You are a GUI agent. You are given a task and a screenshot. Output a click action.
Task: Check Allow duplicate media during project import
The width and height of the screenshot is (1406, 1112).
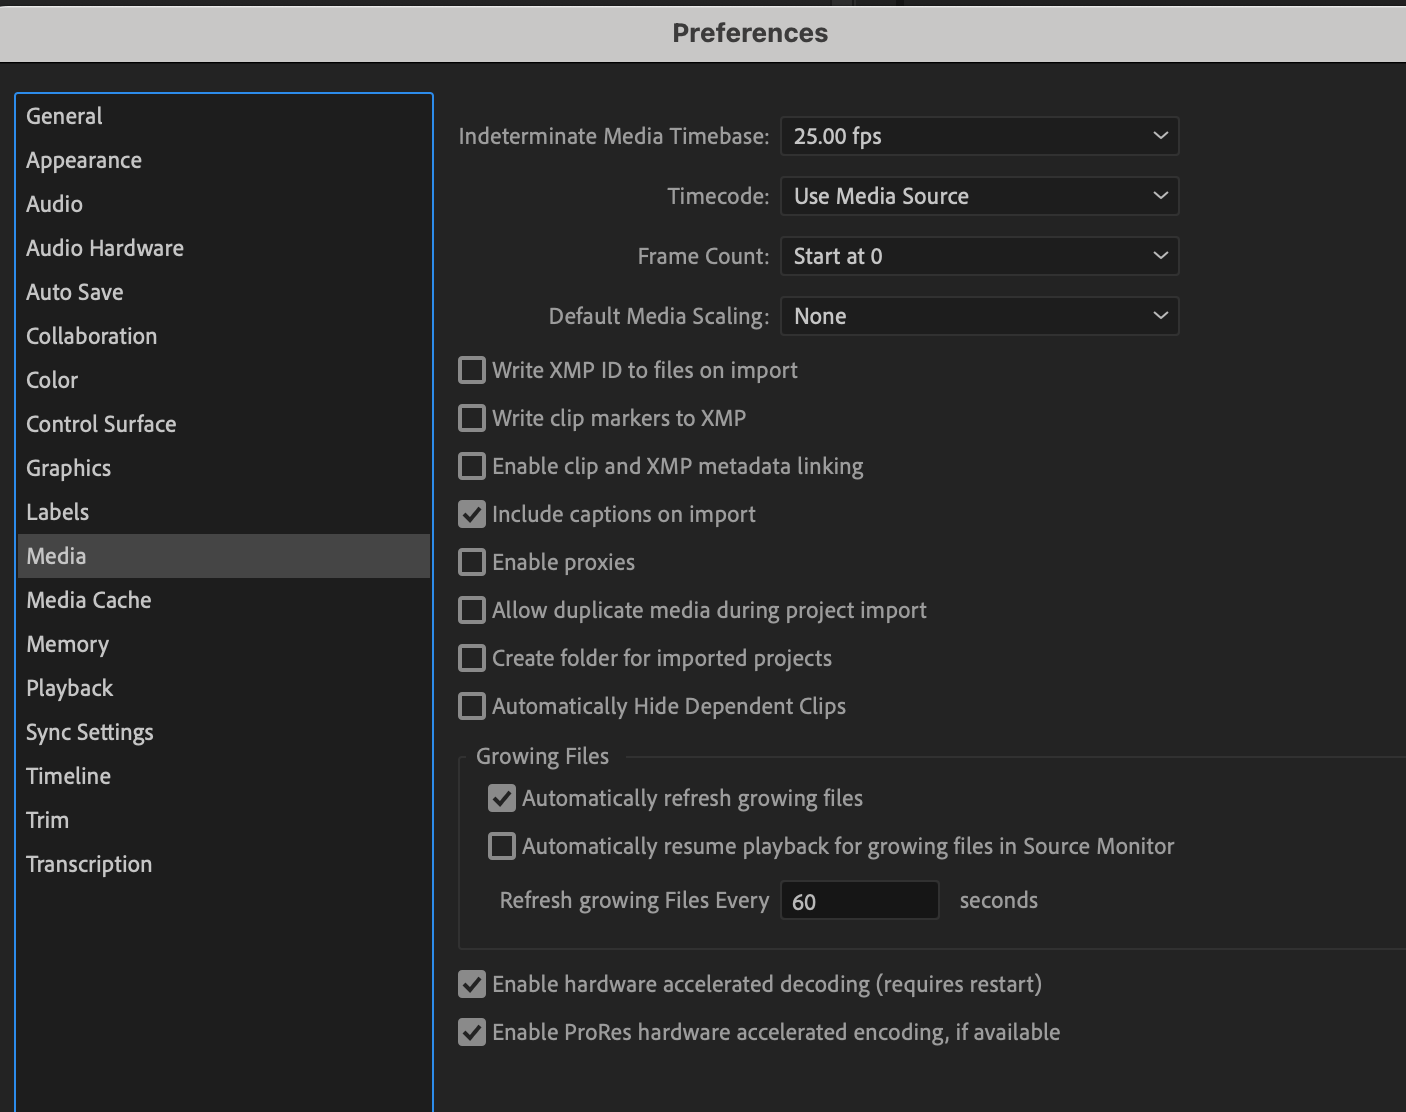[471, 610]
